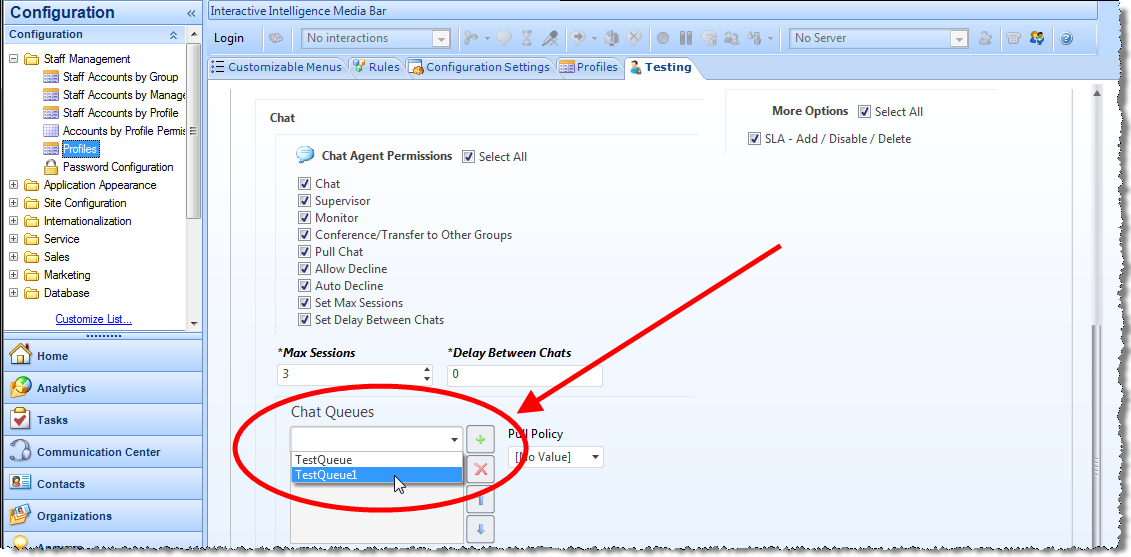Click the Customize List link
The width and height of the screenshot is (1131, 557).
tap(93, 319)
